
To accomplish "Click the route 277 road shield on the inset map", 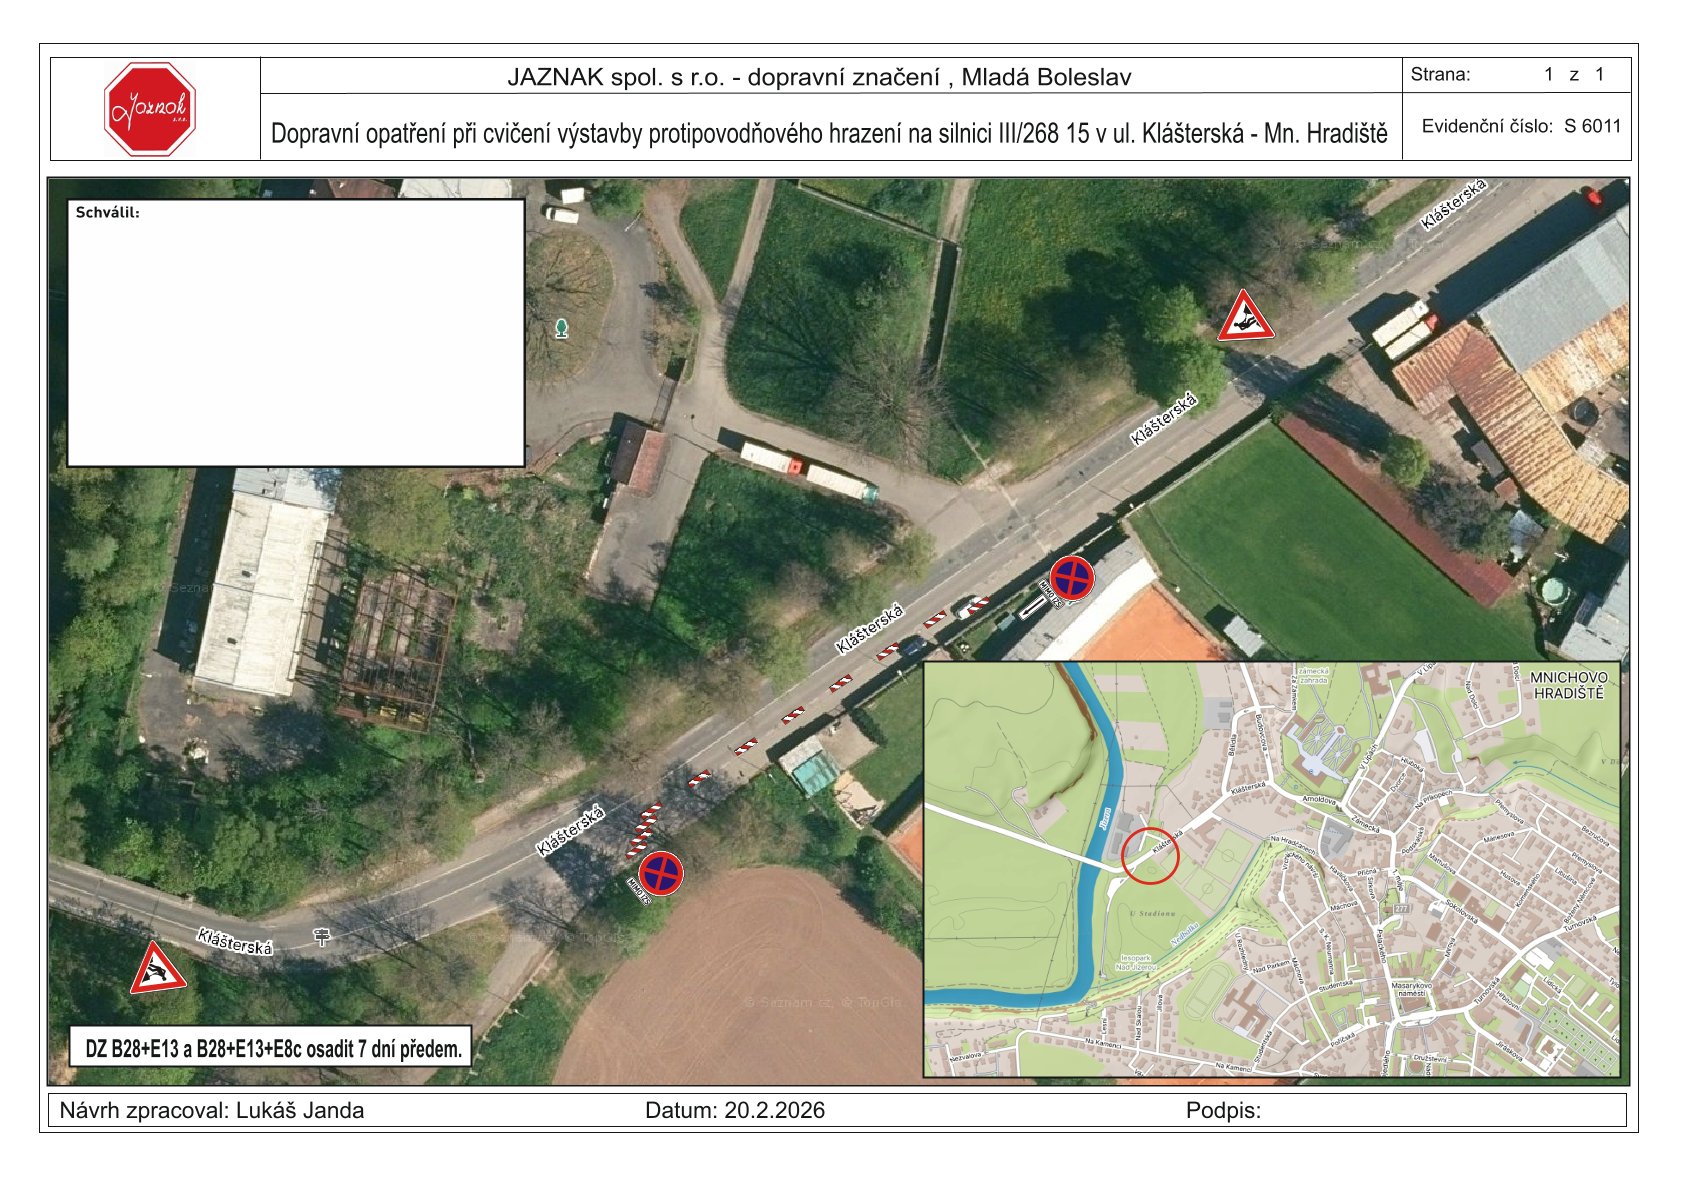I will [1401, 908].
